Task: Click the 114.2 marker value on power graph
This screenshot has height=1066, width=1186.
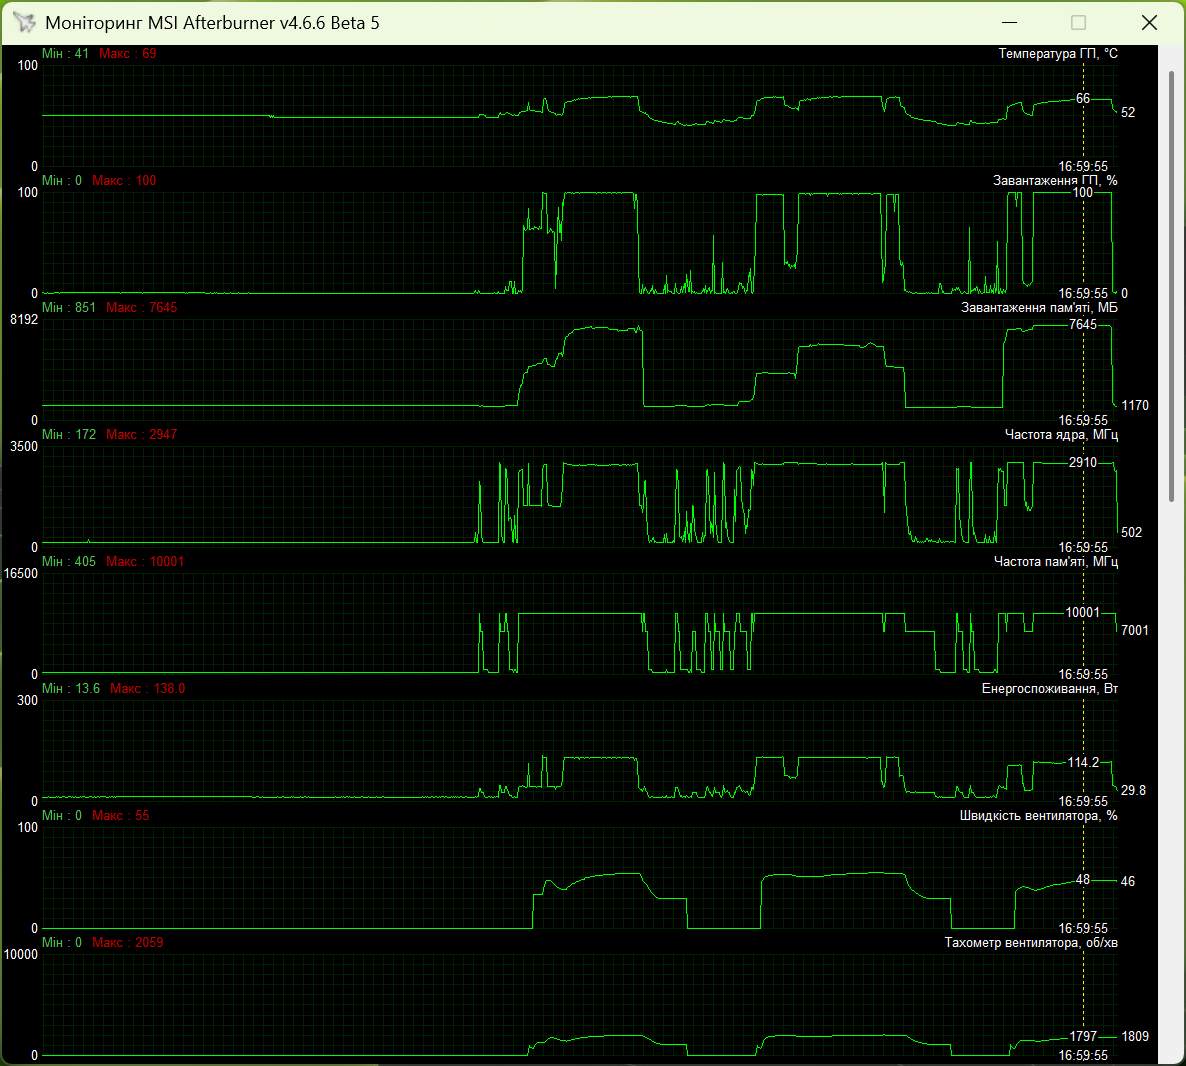Action: click(1083, 763)
